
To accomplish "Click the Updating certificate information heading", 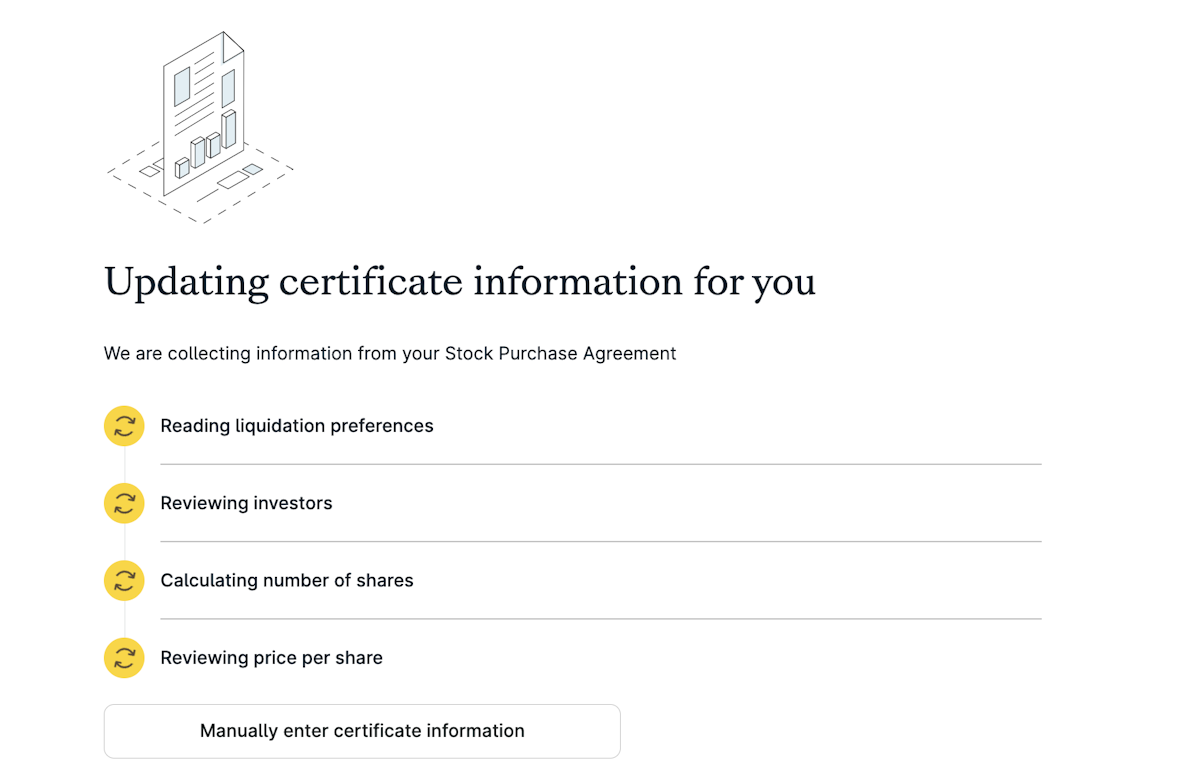I will 459,282.
